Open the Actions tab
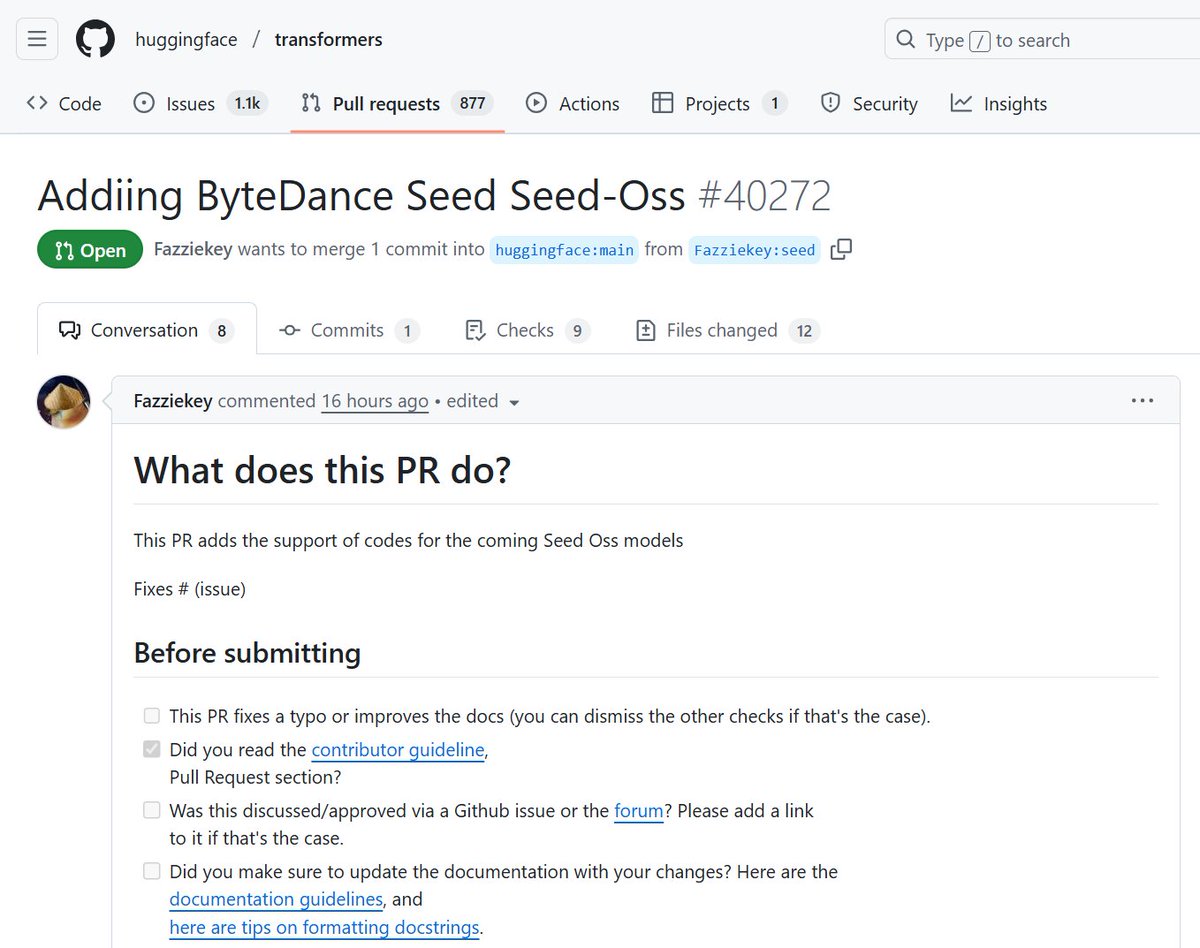This screenshot has height=948, width=1200. [573, 104]
